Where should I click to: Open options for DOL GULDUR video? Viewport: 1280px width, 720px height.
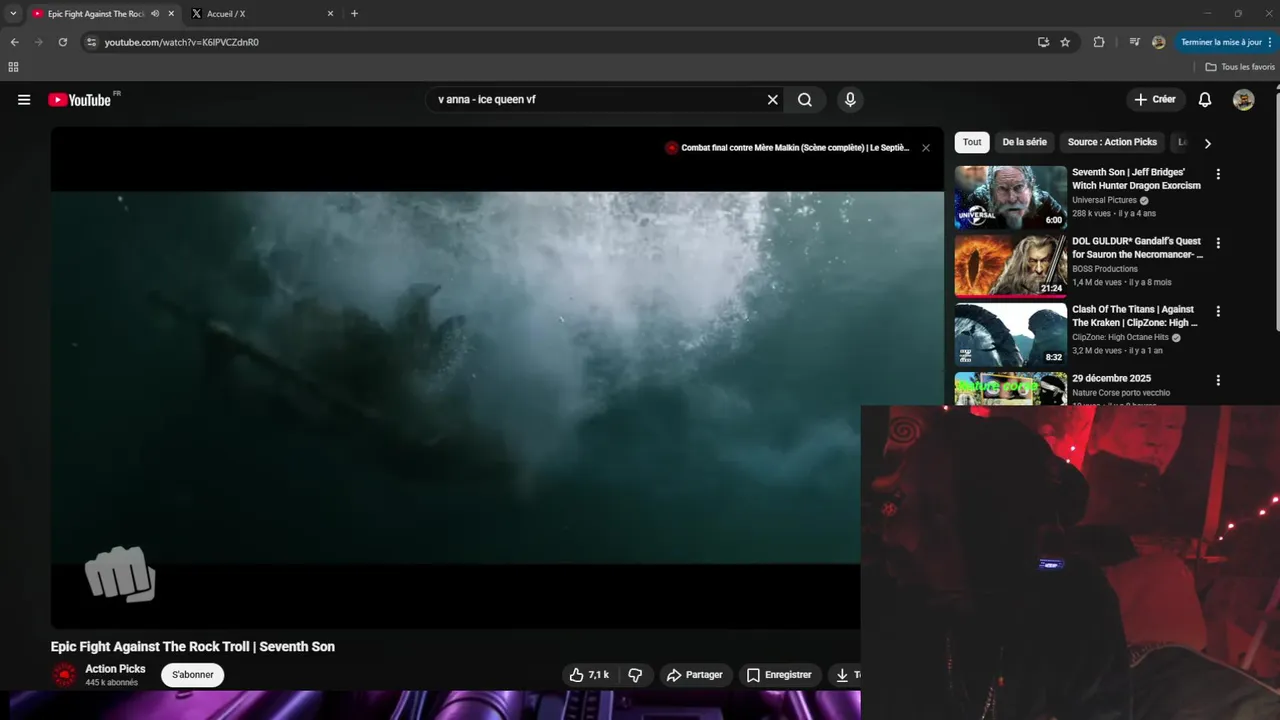coord(1218,243)
